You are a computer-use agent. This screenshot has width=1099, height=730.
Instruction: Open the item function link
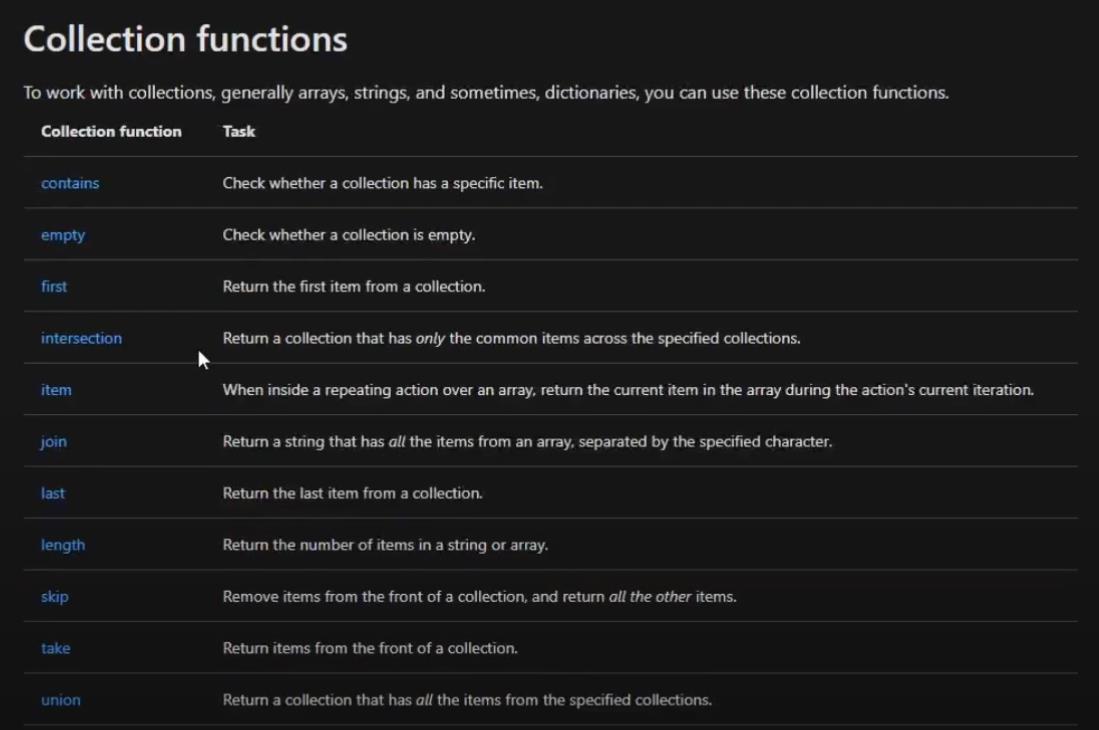[56, 390]
